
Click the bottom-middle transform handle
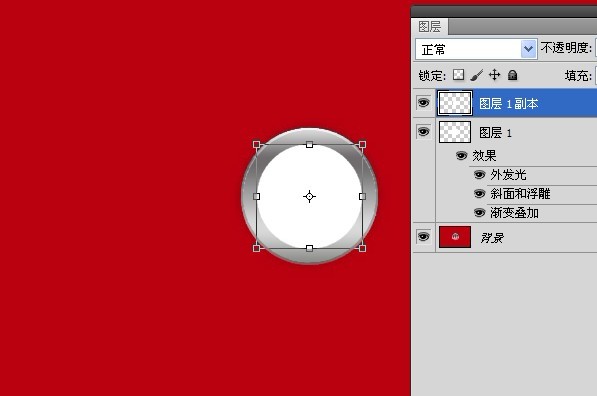coord(310,248)
